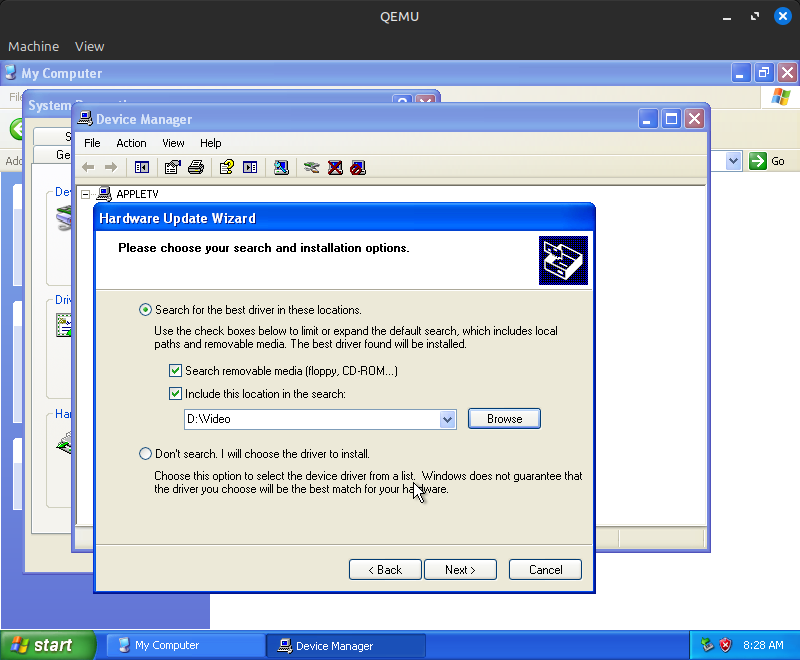Screen dimensions: 800x660
Task: Click the Hardware Update Wizard title bar
Action: 344,218
